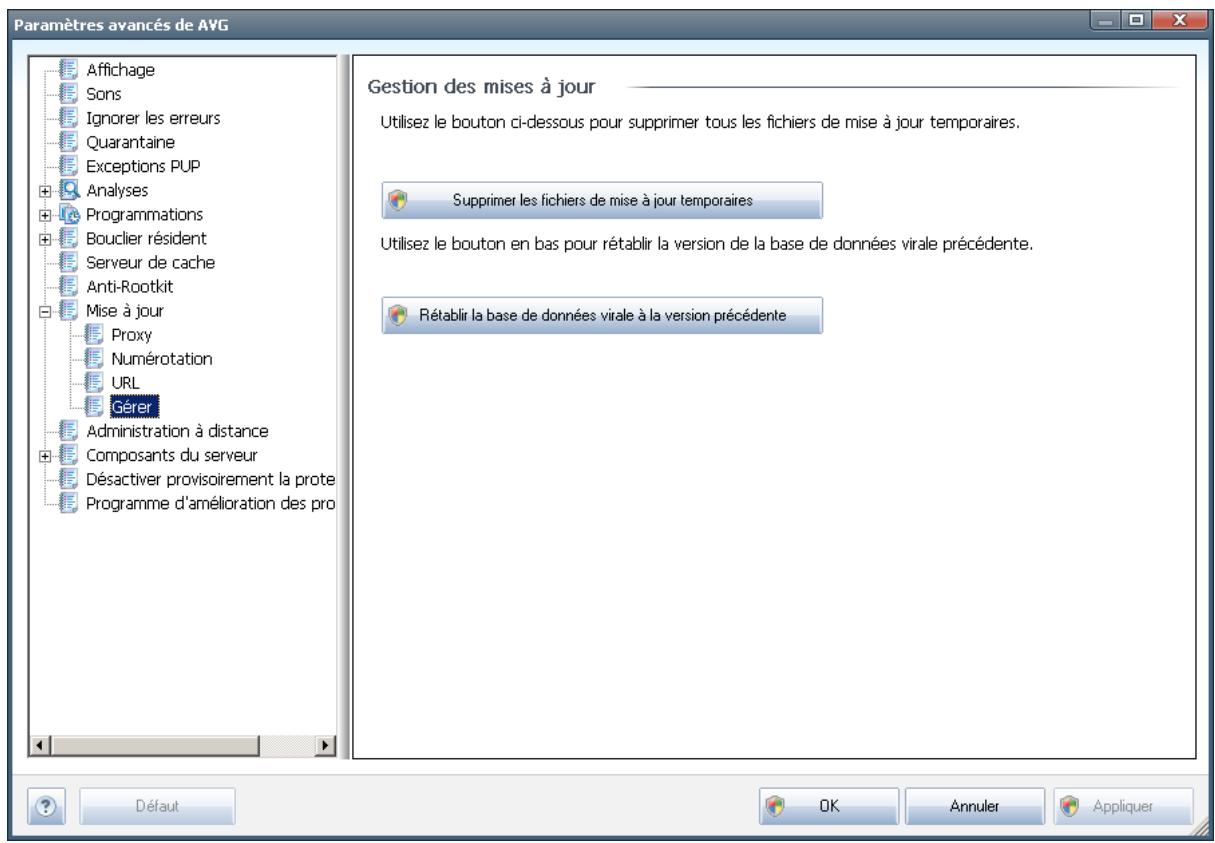Click Supprimer les fichiers de mise à jour temporaires
Image resolution: width=1215 pixels, height=843 pixels.
pyautogui.click(x=601, y=200)
